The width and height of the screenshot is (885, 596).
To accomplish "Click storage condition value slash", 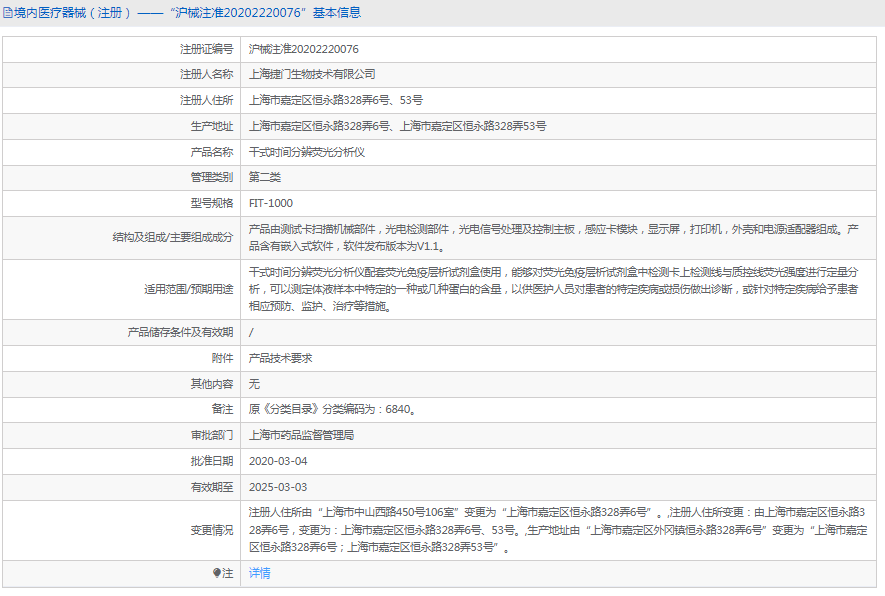I will click(x=251, y=332).
